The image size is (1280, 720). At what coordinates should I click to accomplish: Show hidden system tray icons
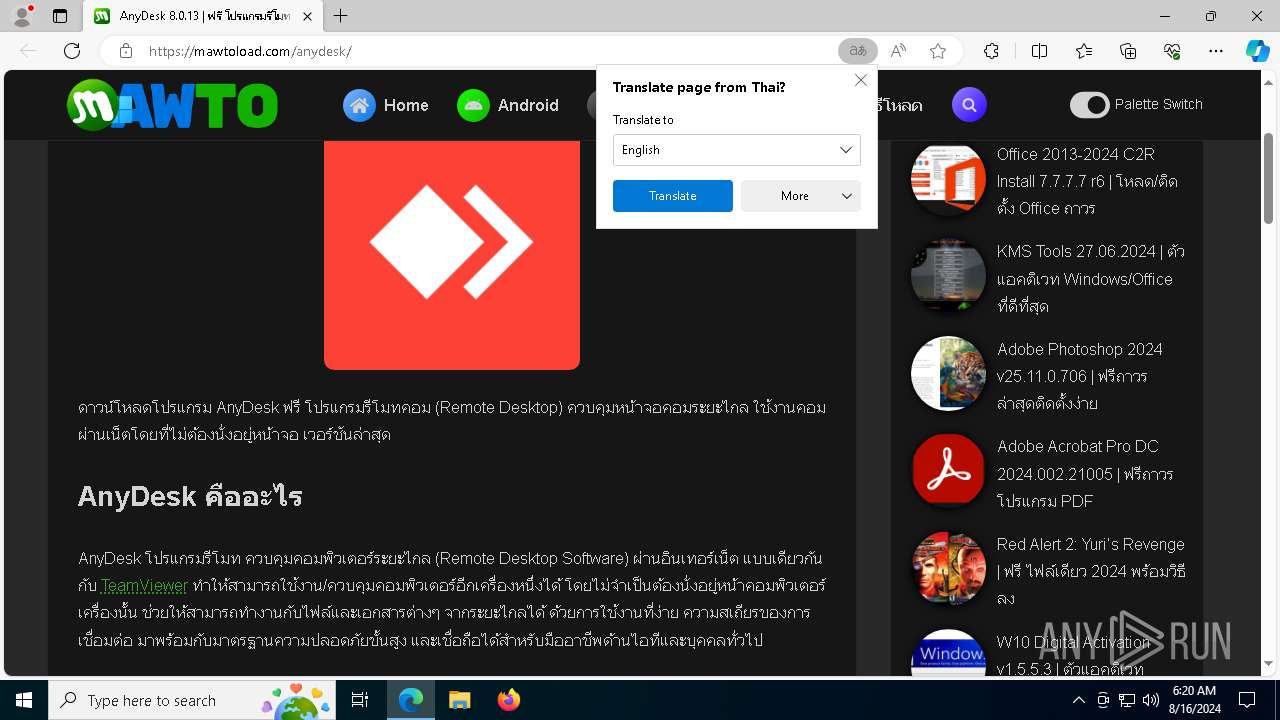click(x=1078, y=700)
